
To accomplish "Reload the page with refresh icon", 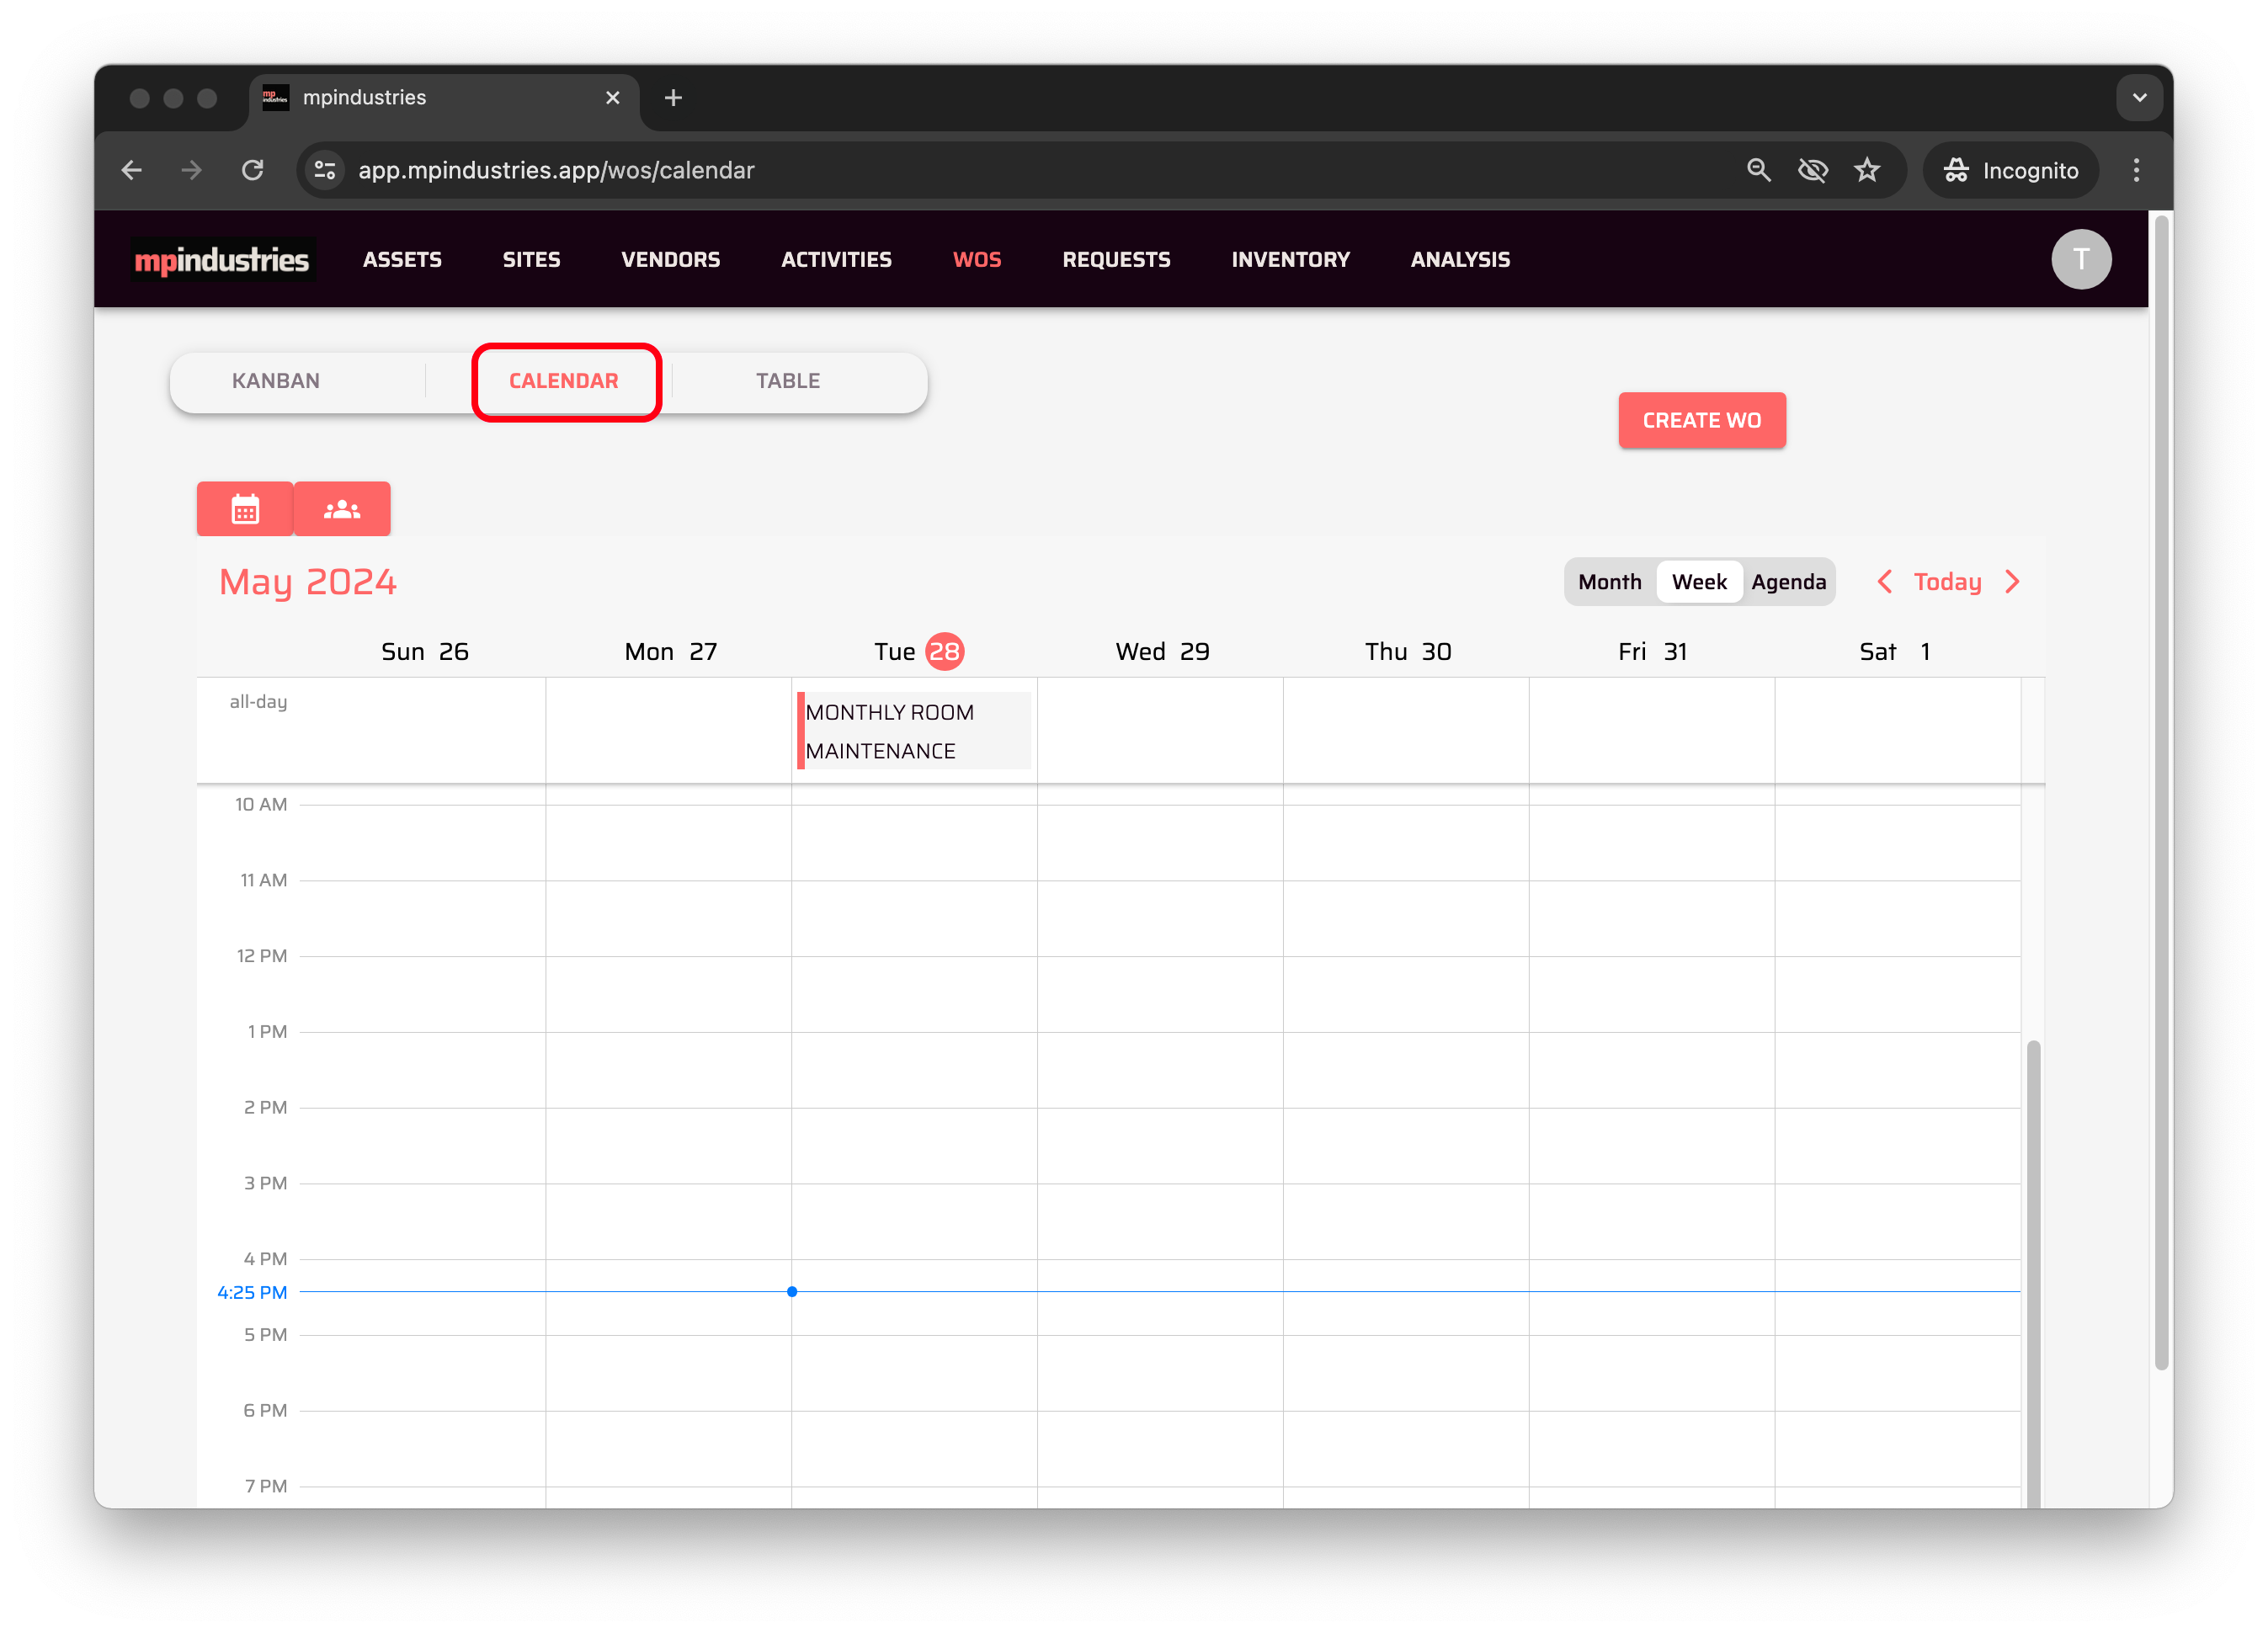I will 253,170.
